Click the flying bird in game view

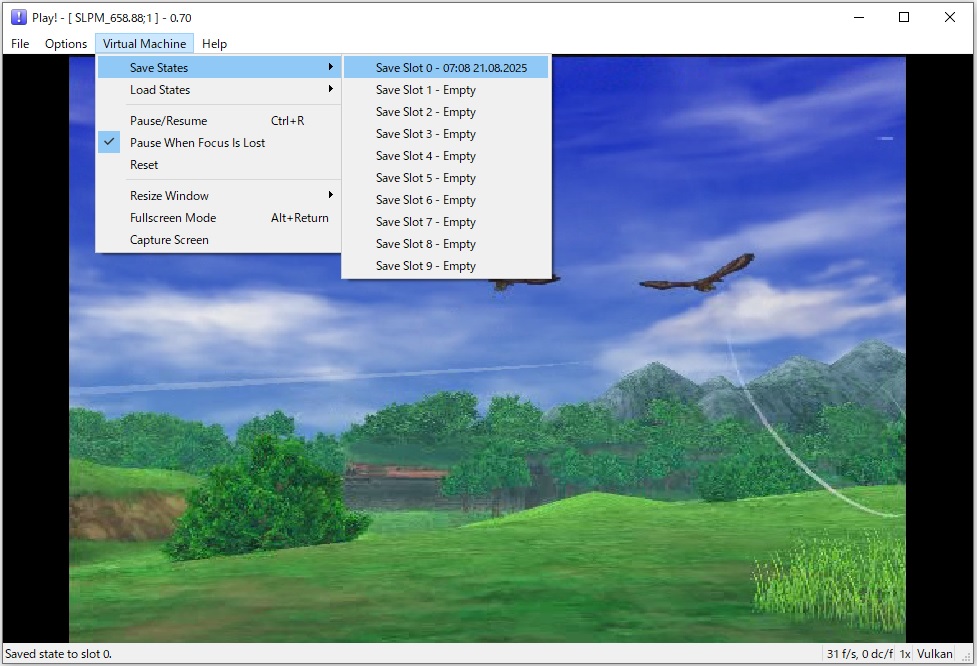(697, 274)
